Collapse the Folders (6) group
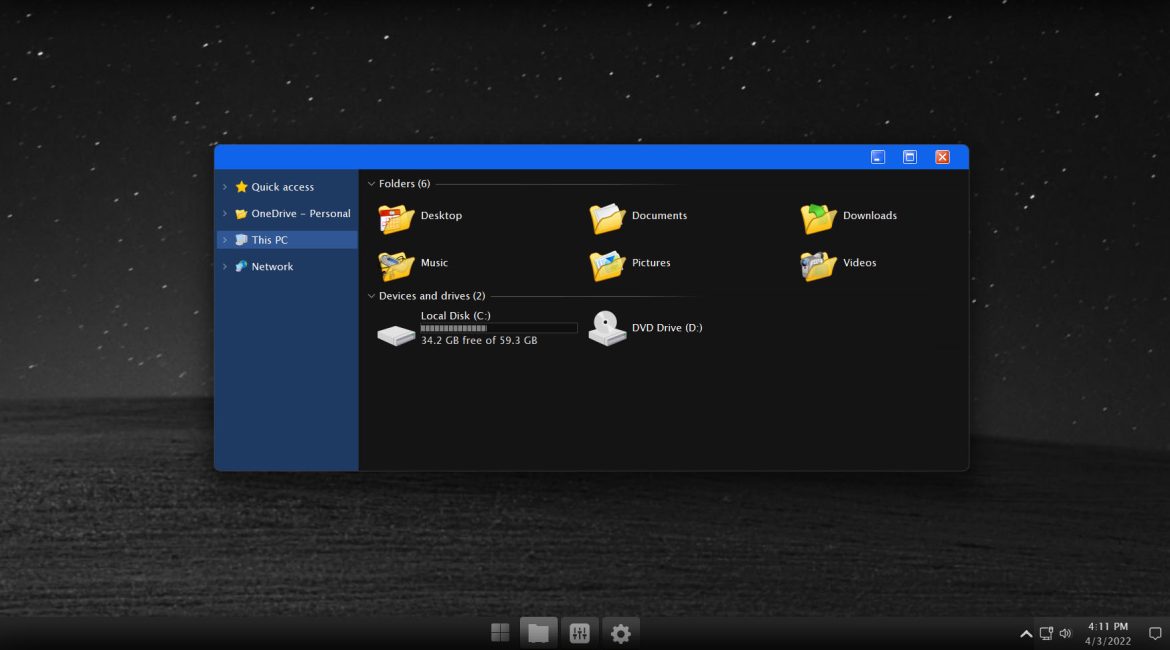This screenshot has height=650, width=1170. (x=371, y=184)
